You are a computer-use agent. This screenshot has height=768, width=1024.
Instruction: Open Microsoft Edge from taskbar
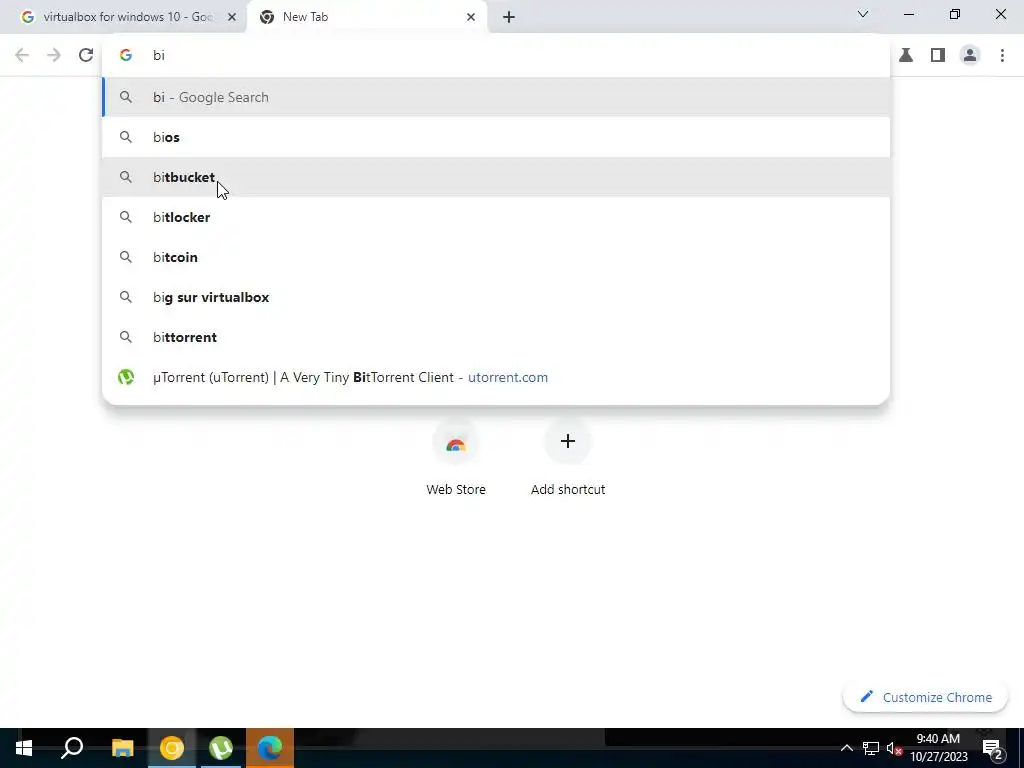pos(270,748)
